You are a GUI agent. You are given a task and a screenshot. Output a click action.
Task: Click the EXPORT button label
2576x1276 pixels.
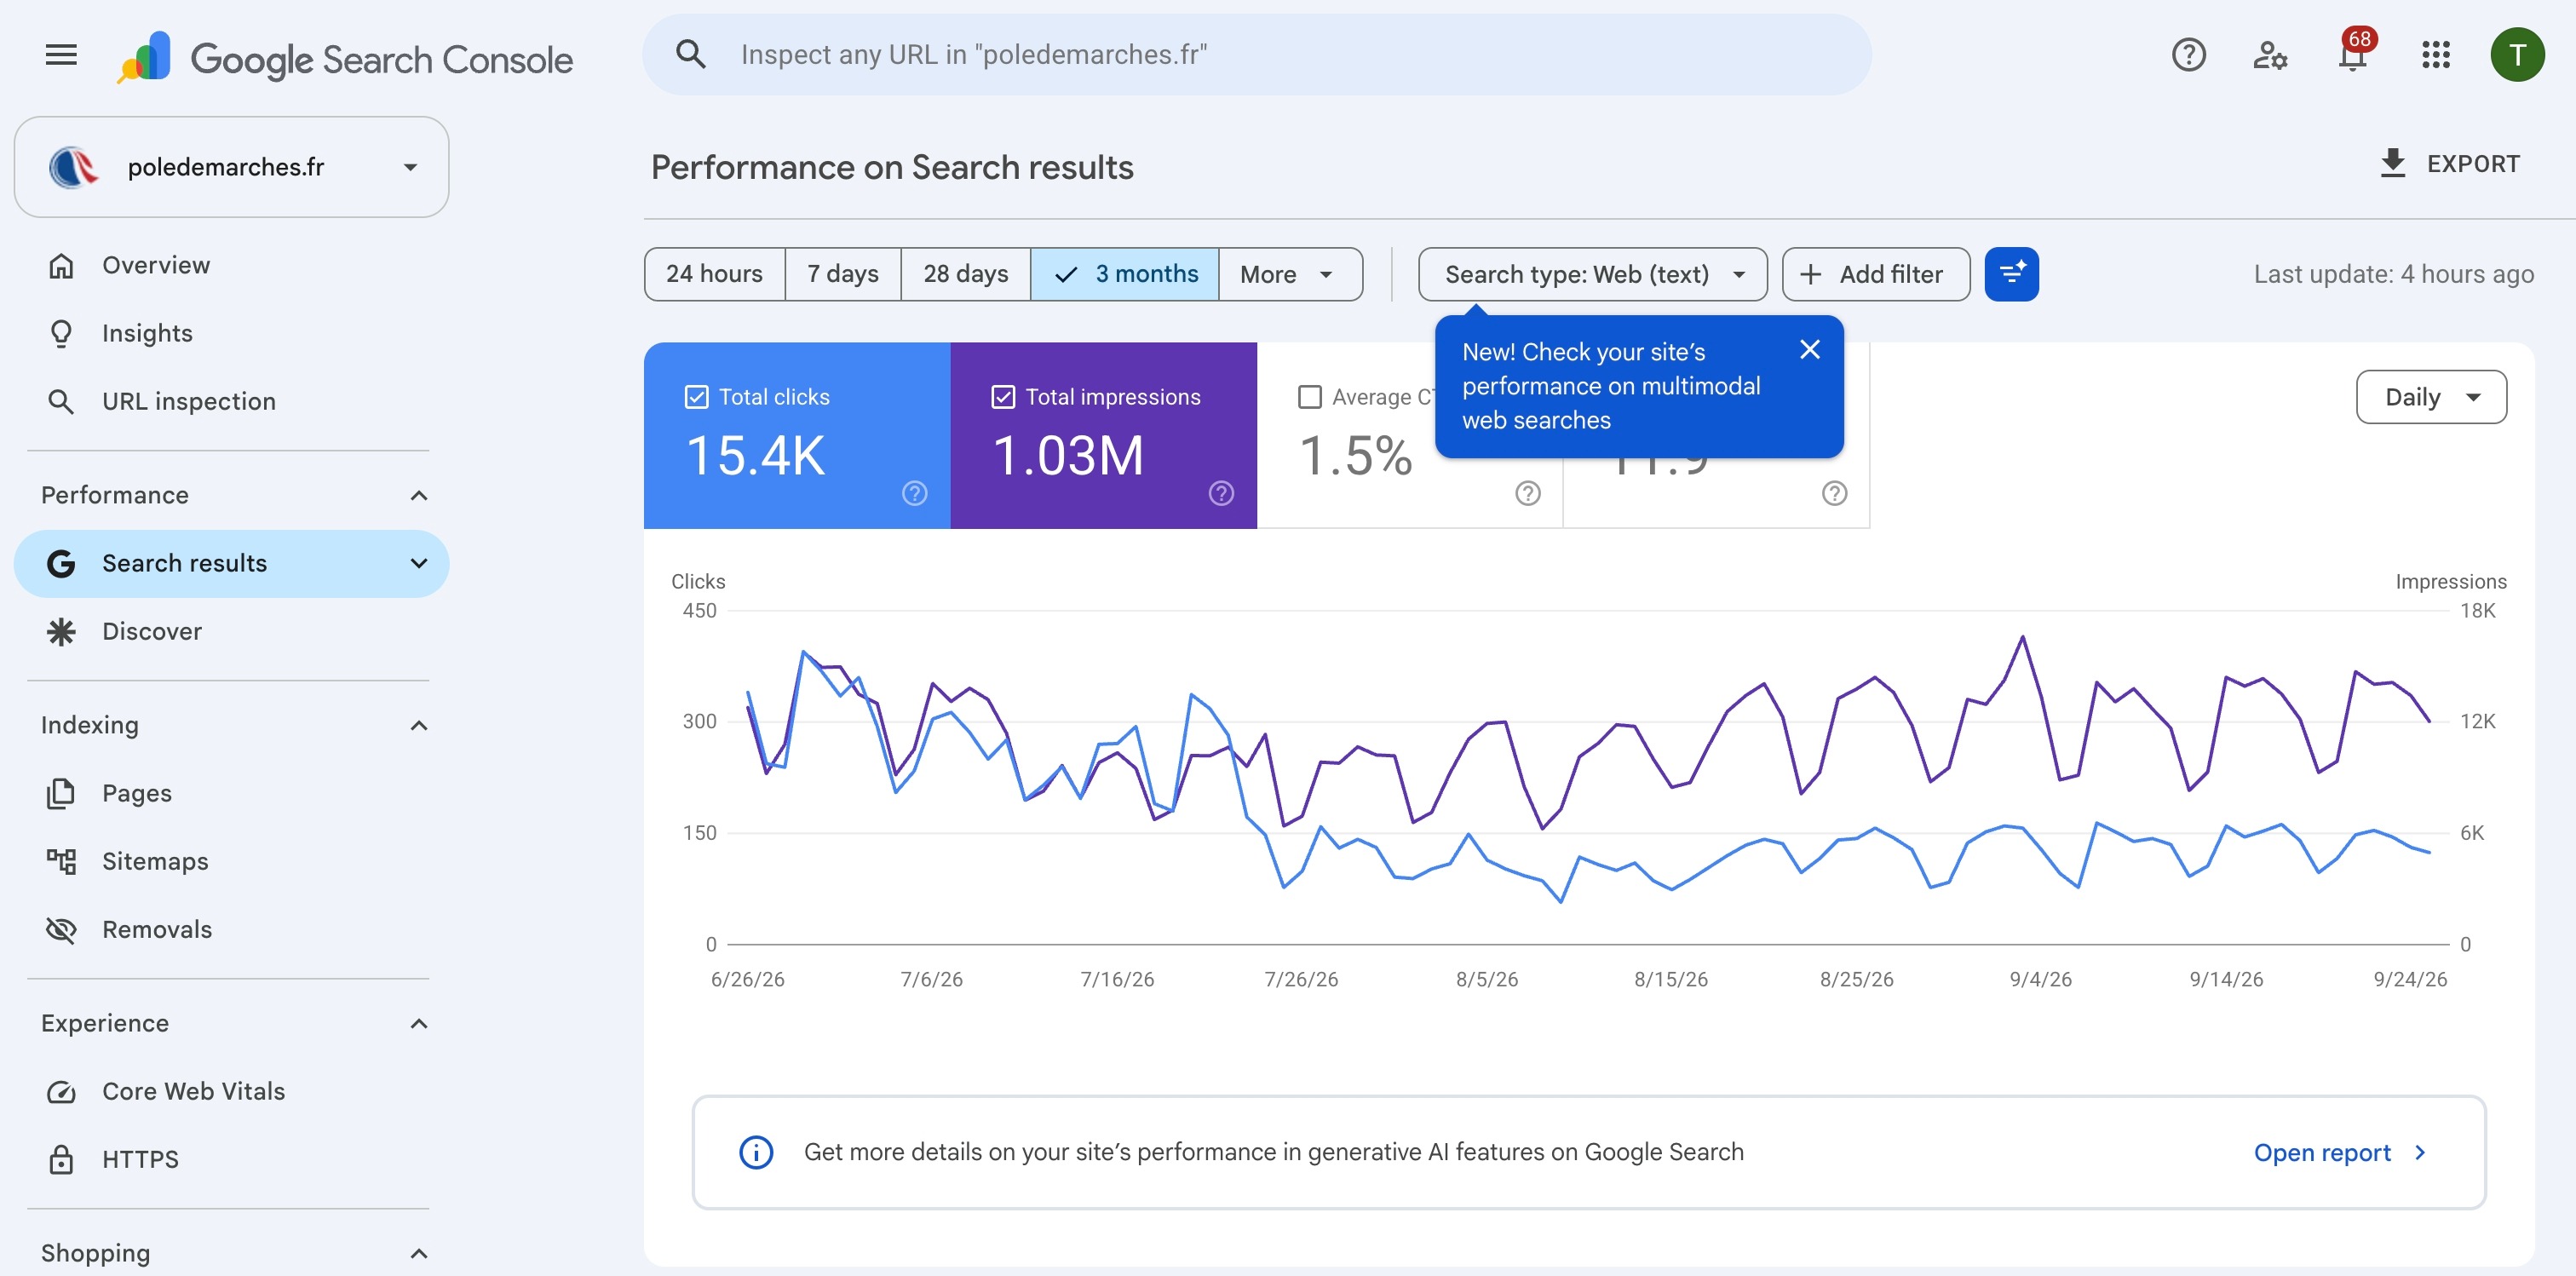click(x=2473, y=164)
